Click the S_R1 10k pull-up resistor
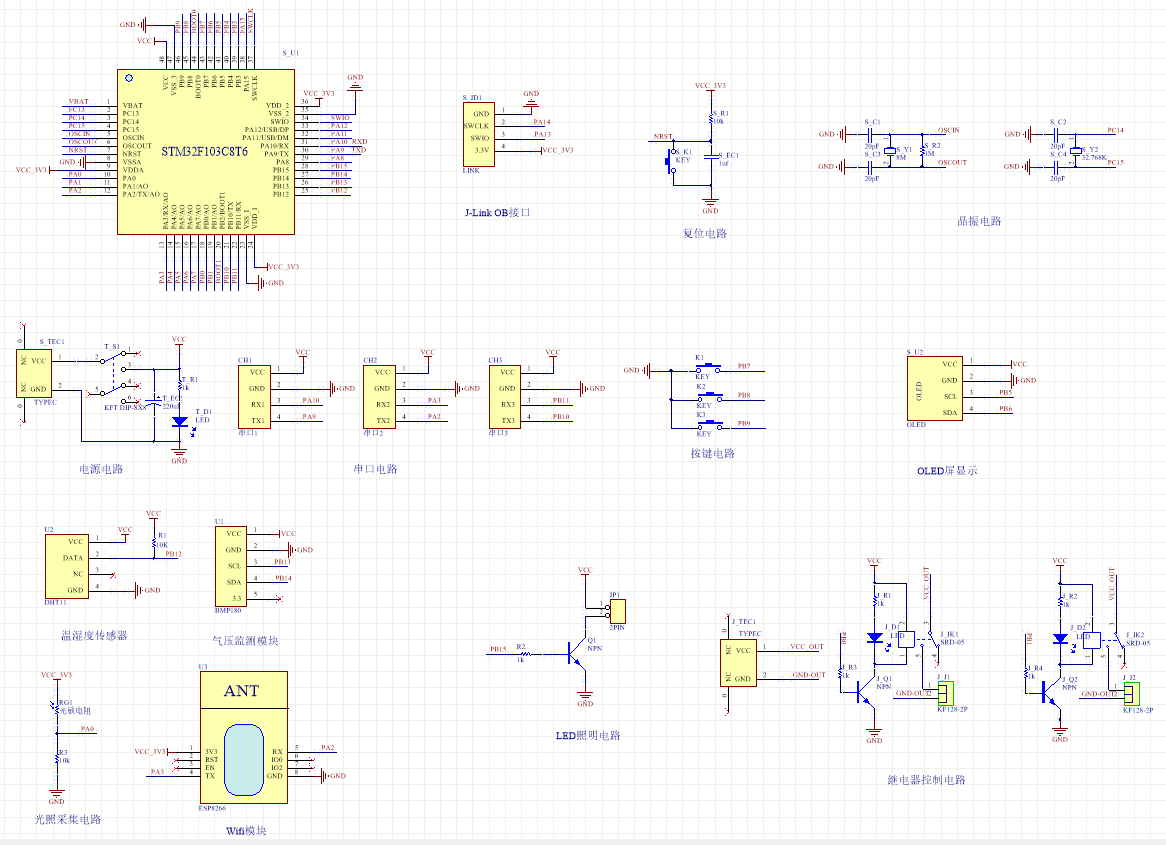The image size is (1166, 845). (x=712, y=117)
